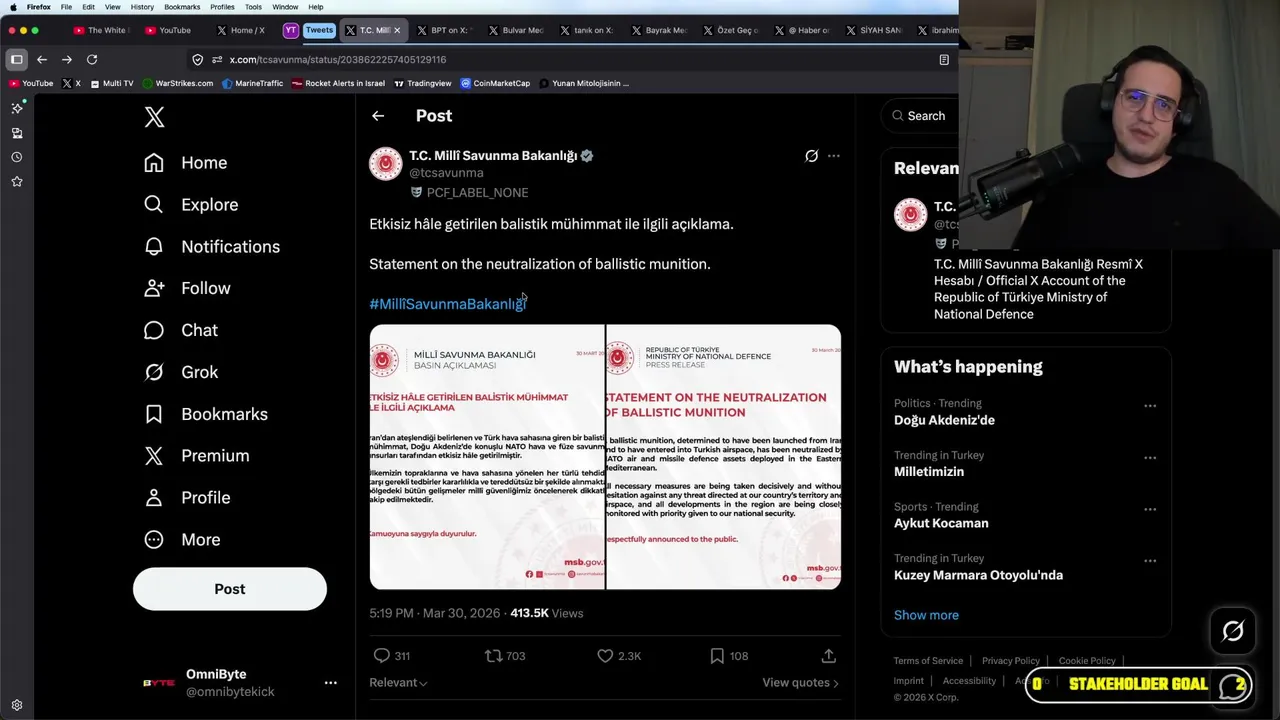This screenshot has height=720, width=1280.
Task: Open the floating Grok button bottom right
Action: tap(1233, 631)
